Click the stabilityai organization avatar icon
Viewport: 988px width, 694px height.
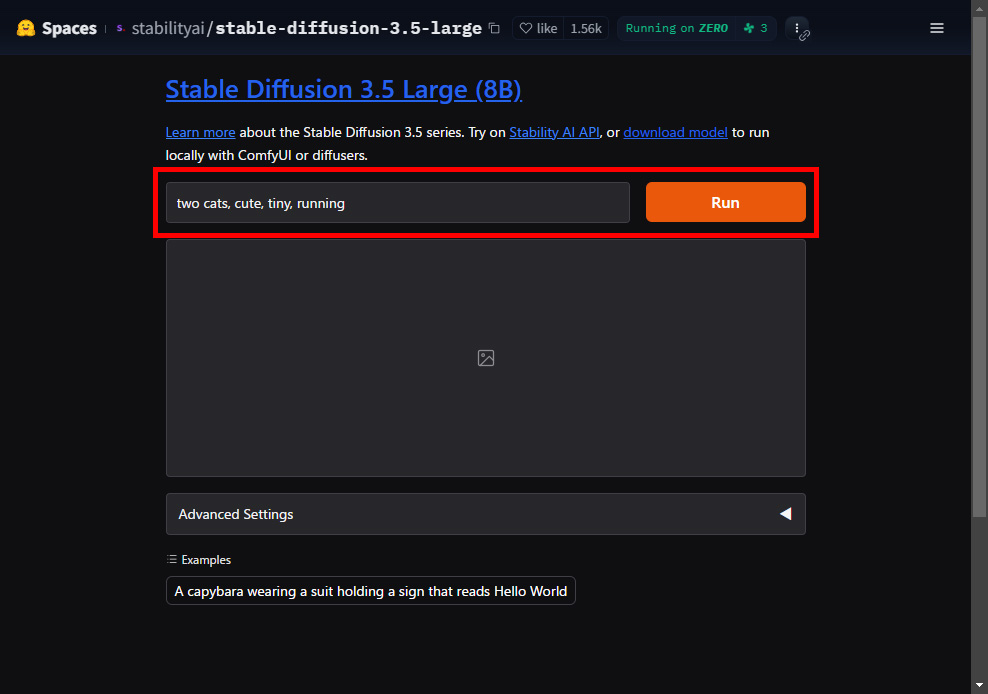pyautogui.click(x=121, y=29)
